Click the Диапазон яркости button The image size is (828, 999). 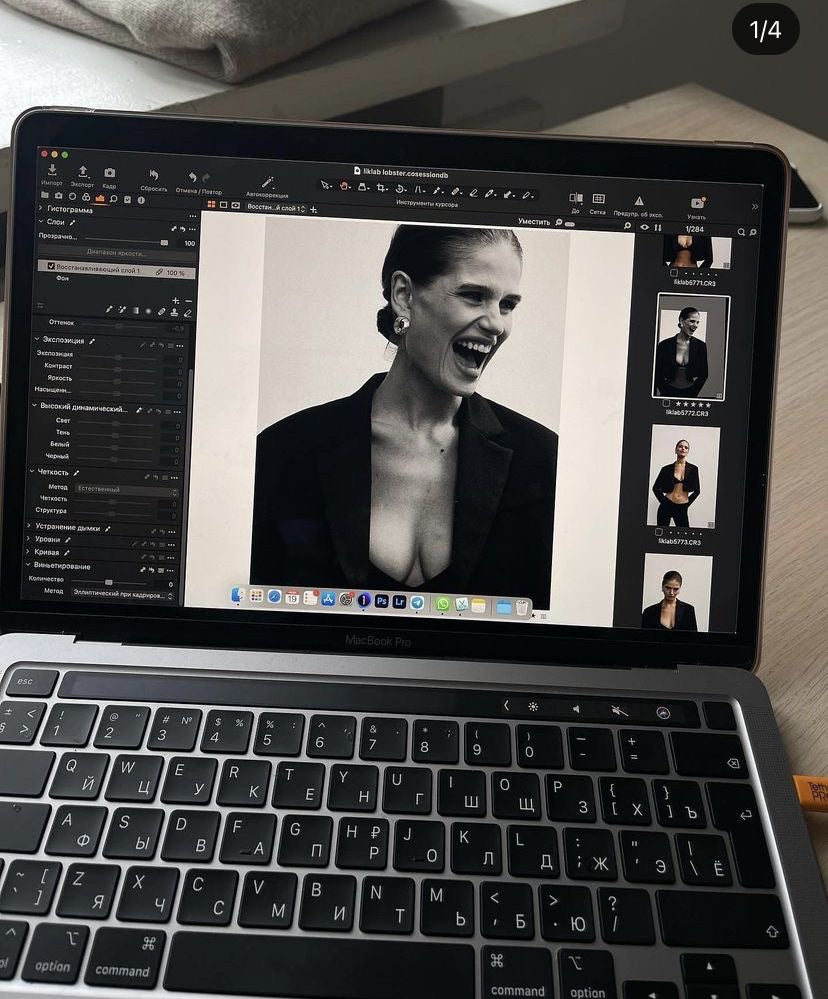(115, 253)
